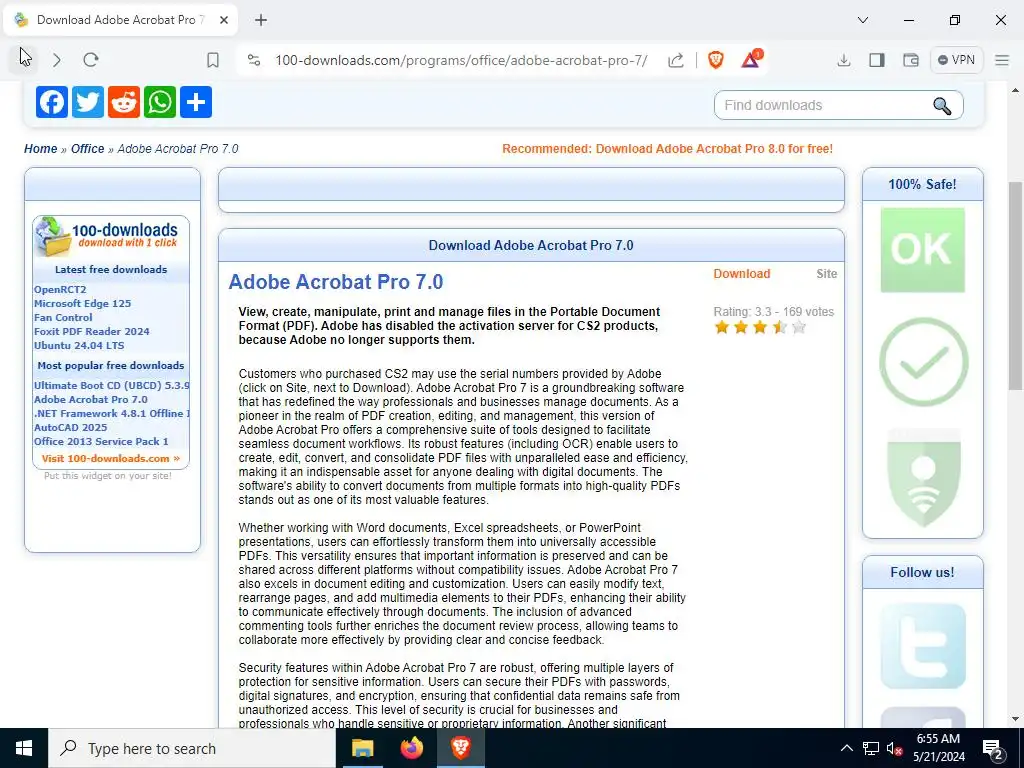Image resolution: width=1024 pixels, height=768 pixels.
Task: Open the OpenRCT2 download link
Action: coord(60,289)
